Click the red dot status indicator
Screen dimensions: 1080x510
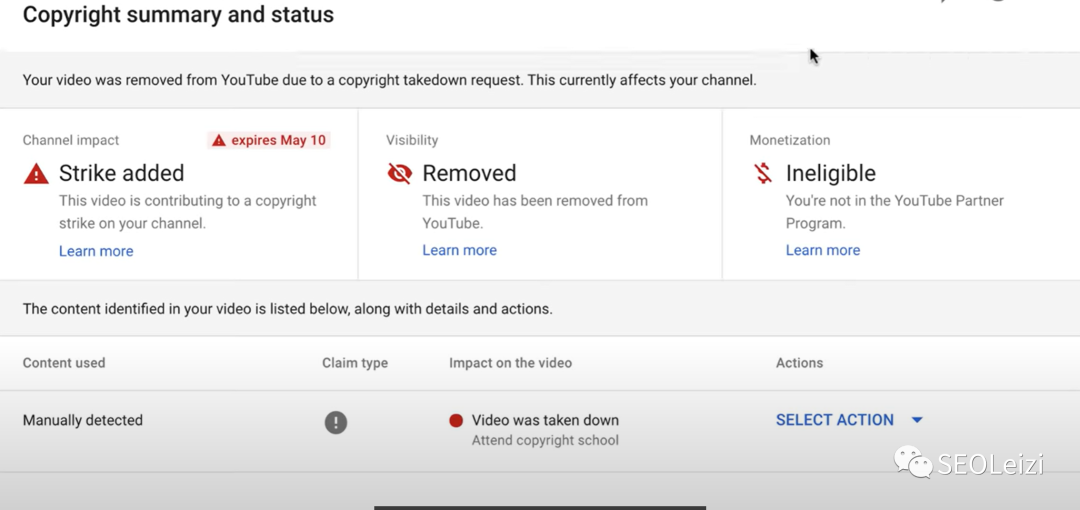coord(456,421)
